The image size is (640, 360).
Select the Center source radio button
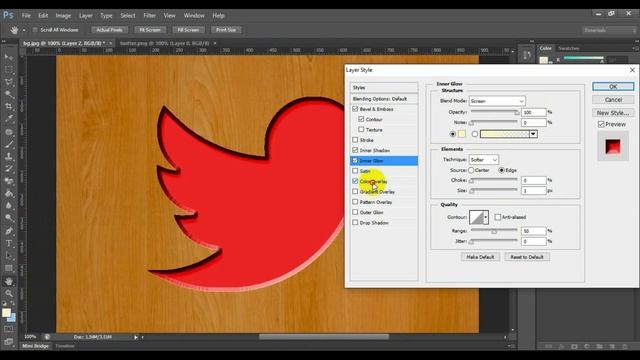pyautogui.click(x=471, y=170)
